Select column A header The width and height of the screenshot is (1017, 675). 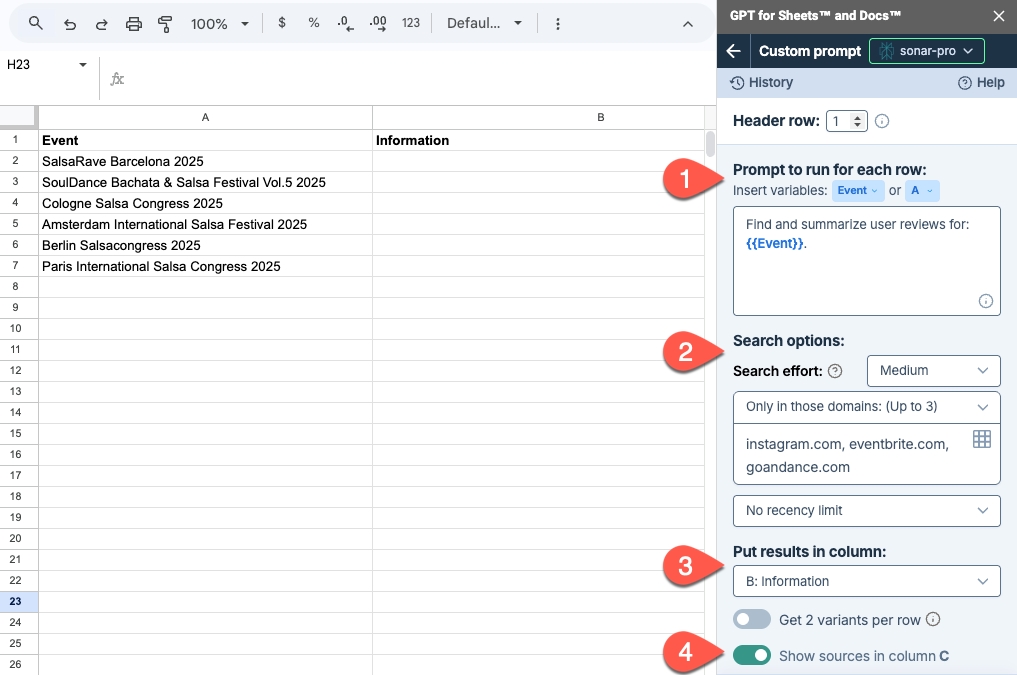pos(205,117)
